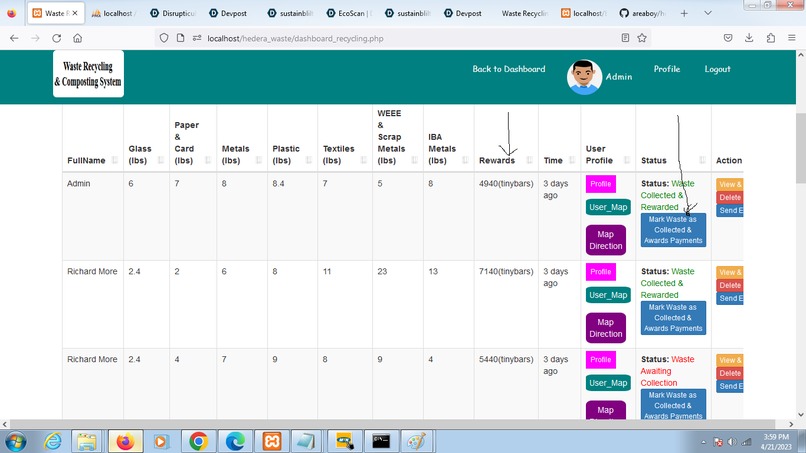
Task: Close the active Waste tab
Action: tap(75, 13)
